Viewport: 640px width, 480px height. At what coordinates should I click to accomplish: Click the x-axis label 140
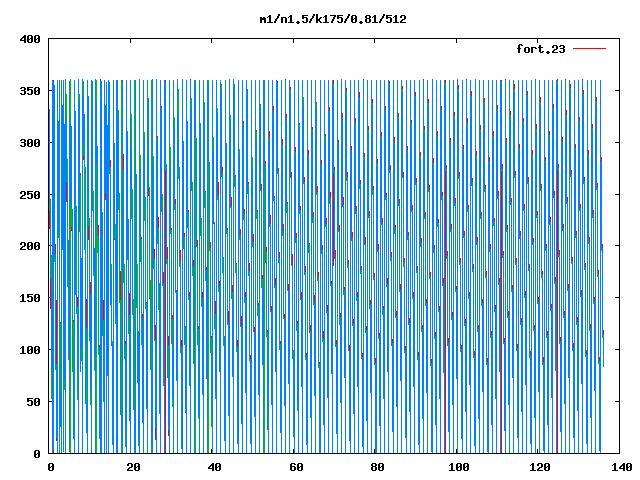(622, 467)
